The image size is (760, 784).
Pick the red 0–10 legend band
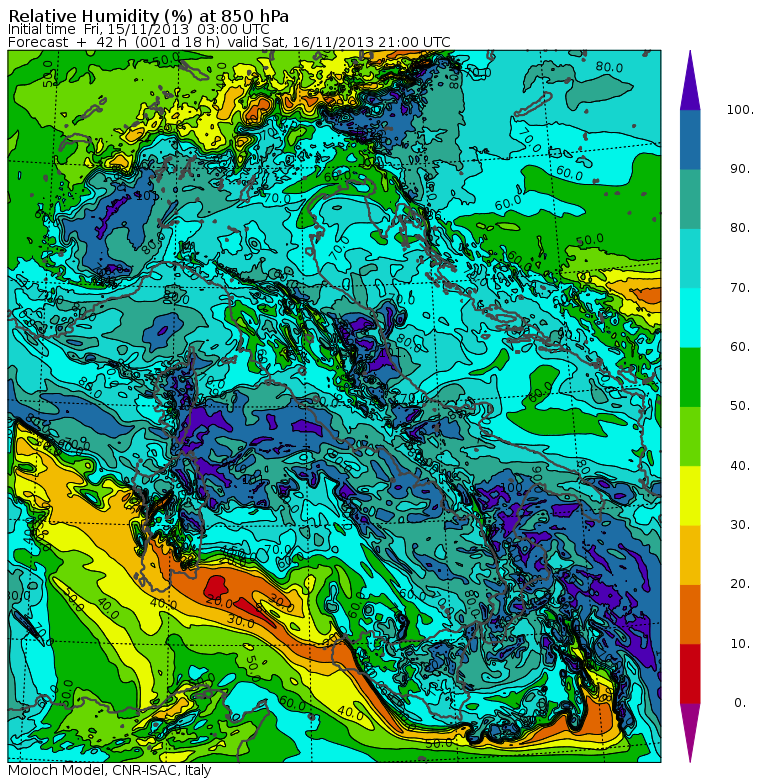point(690,674)
